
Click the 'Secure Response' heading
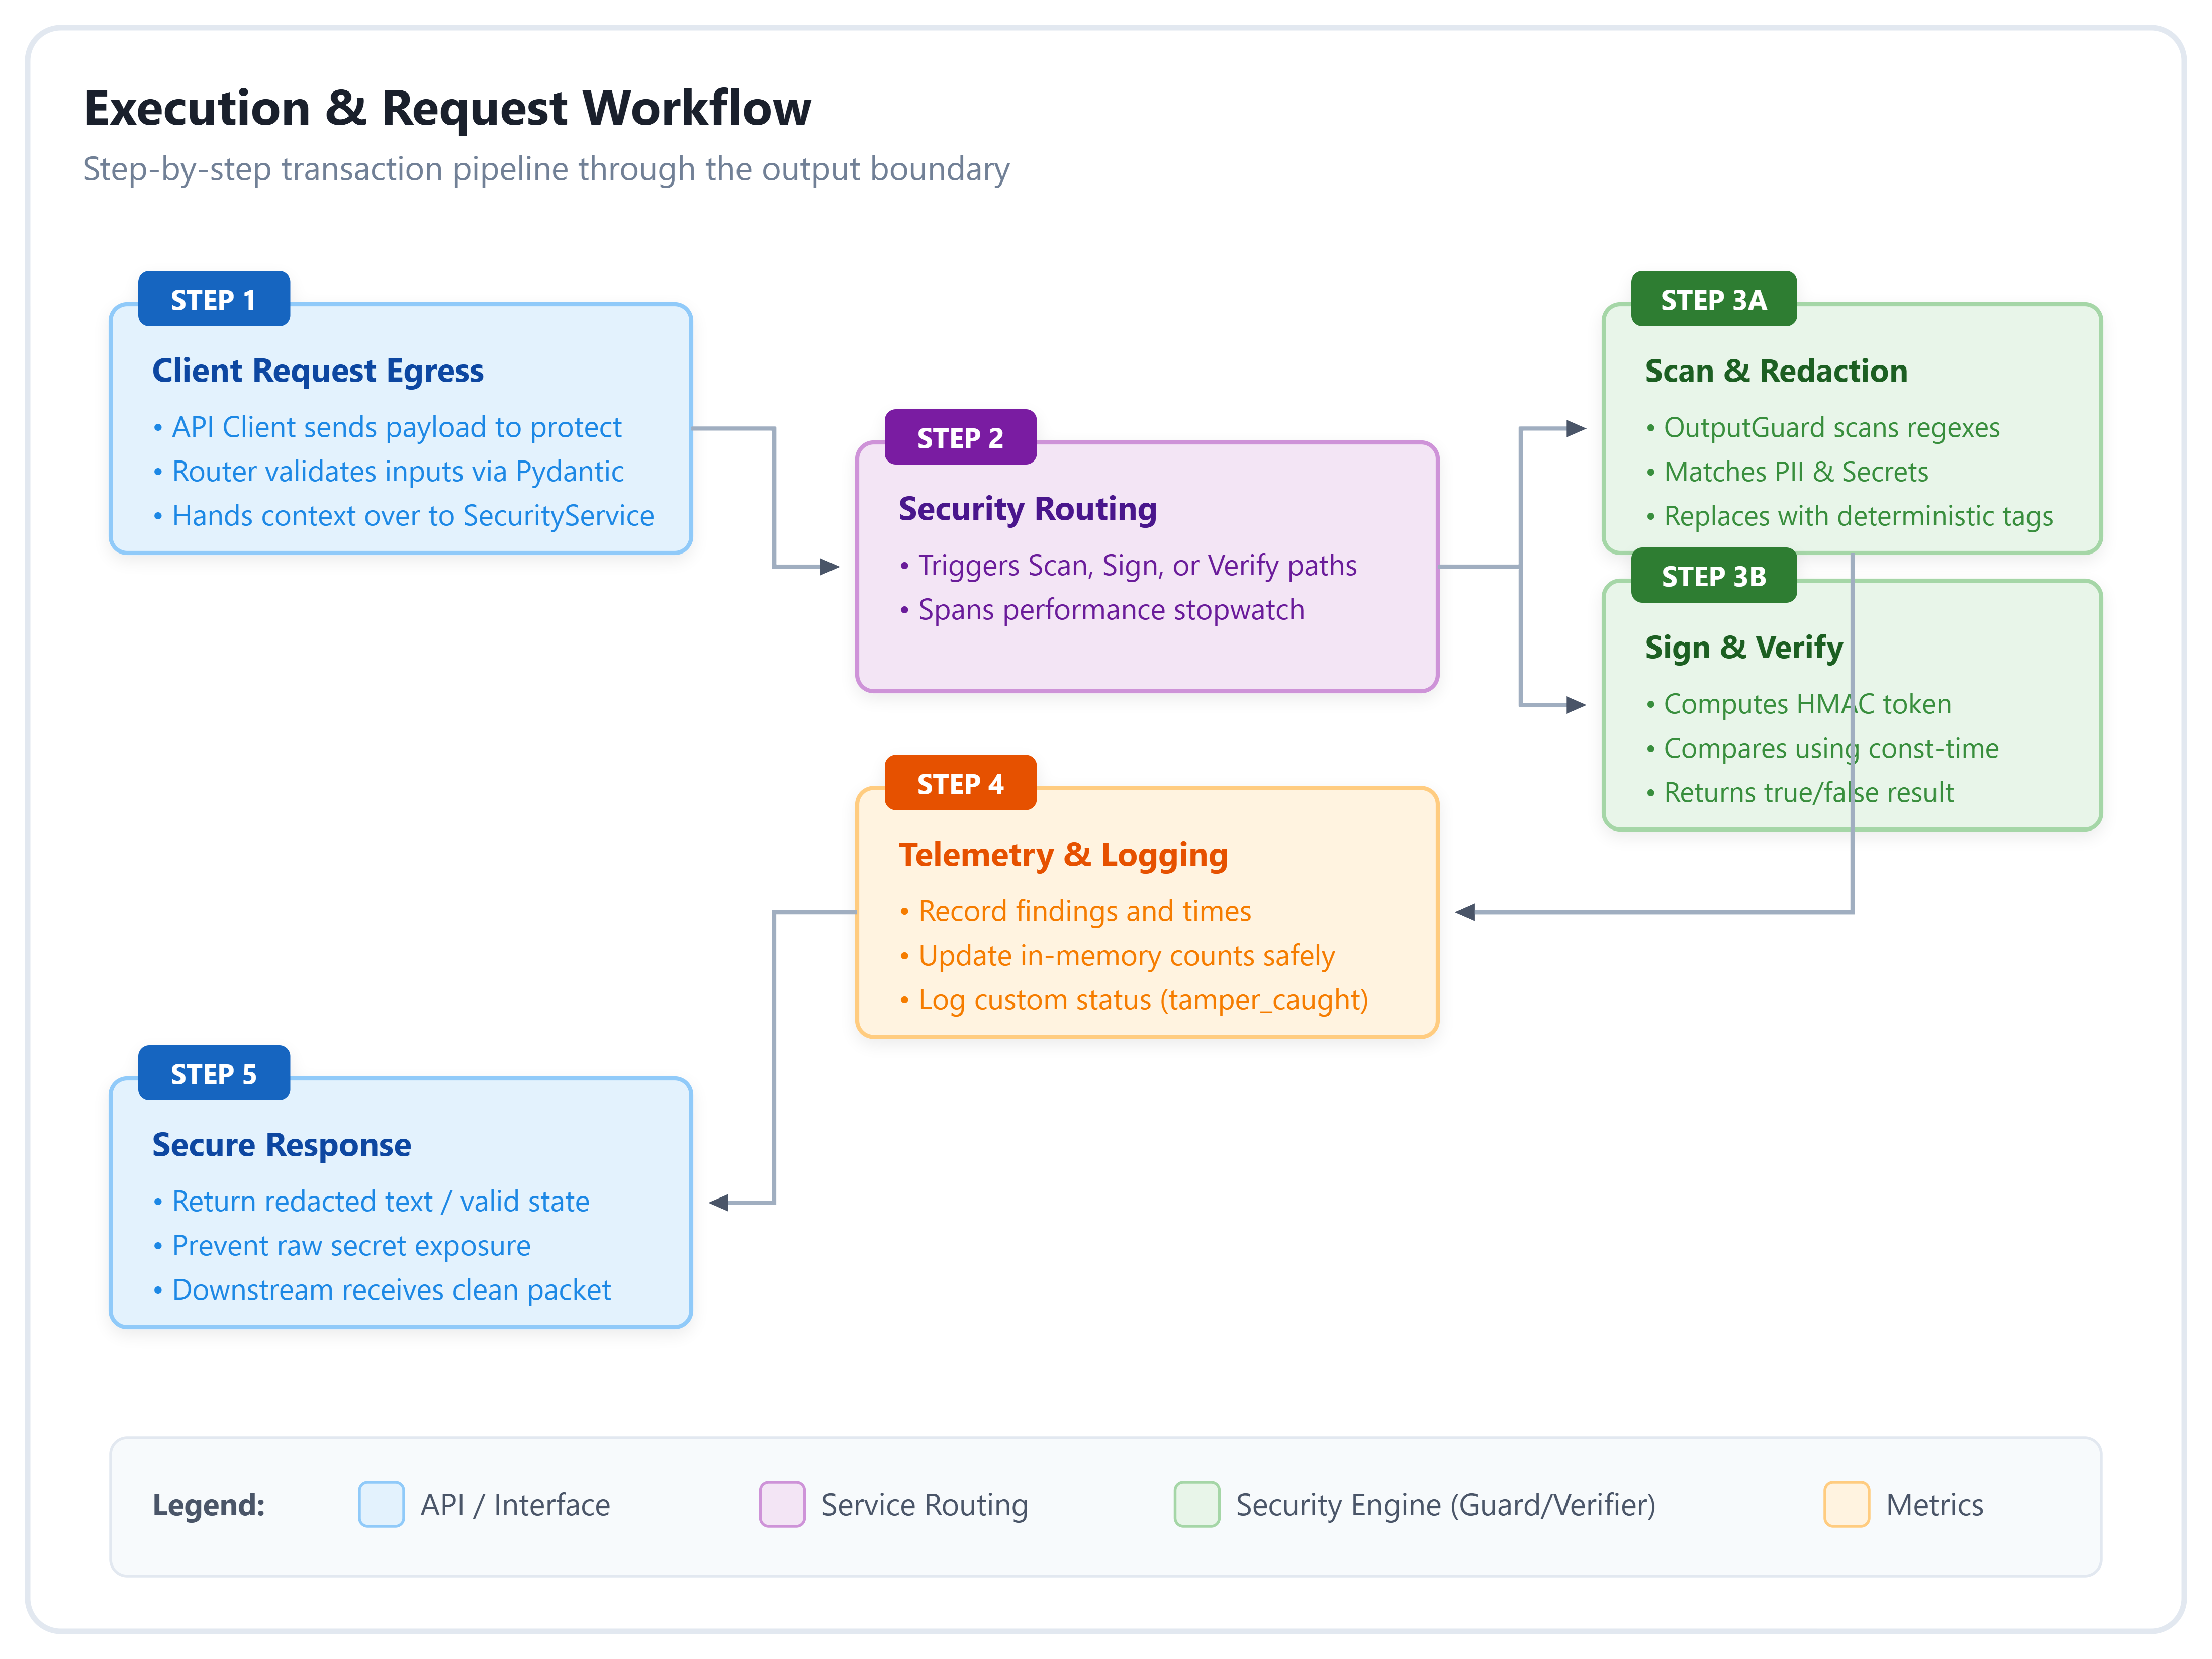click(x=282, y=1145)
